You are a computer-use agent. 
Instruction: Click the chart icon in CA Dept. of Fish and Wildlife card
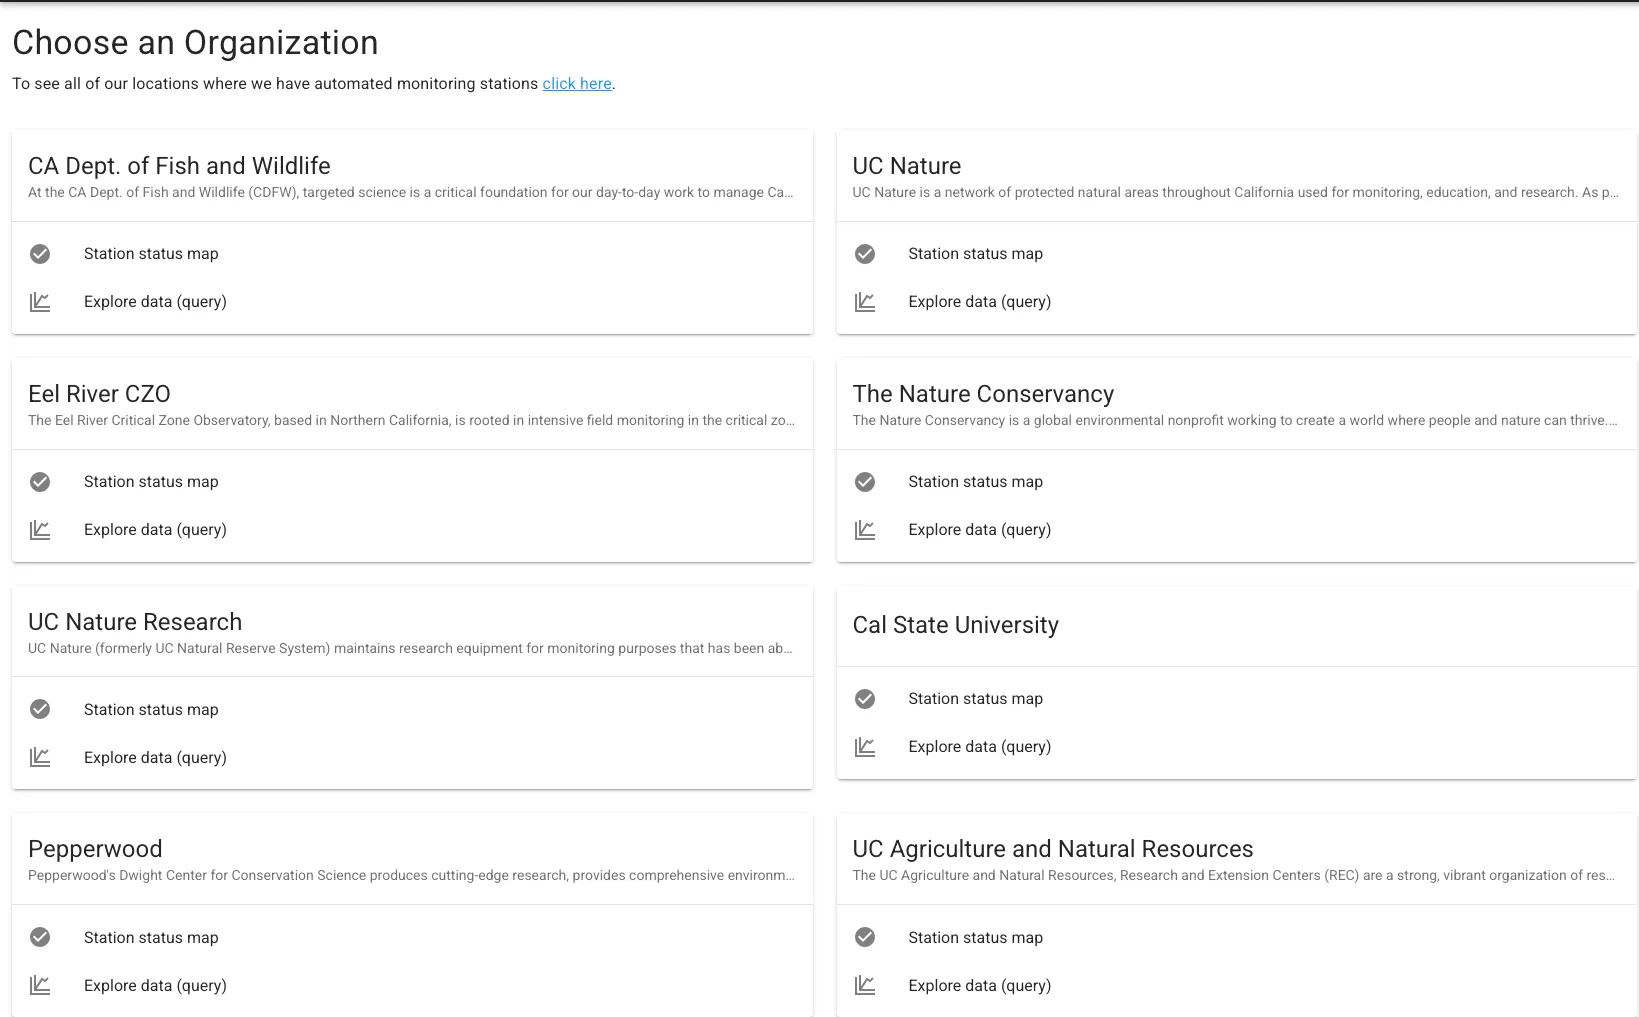tap(40, 302)
